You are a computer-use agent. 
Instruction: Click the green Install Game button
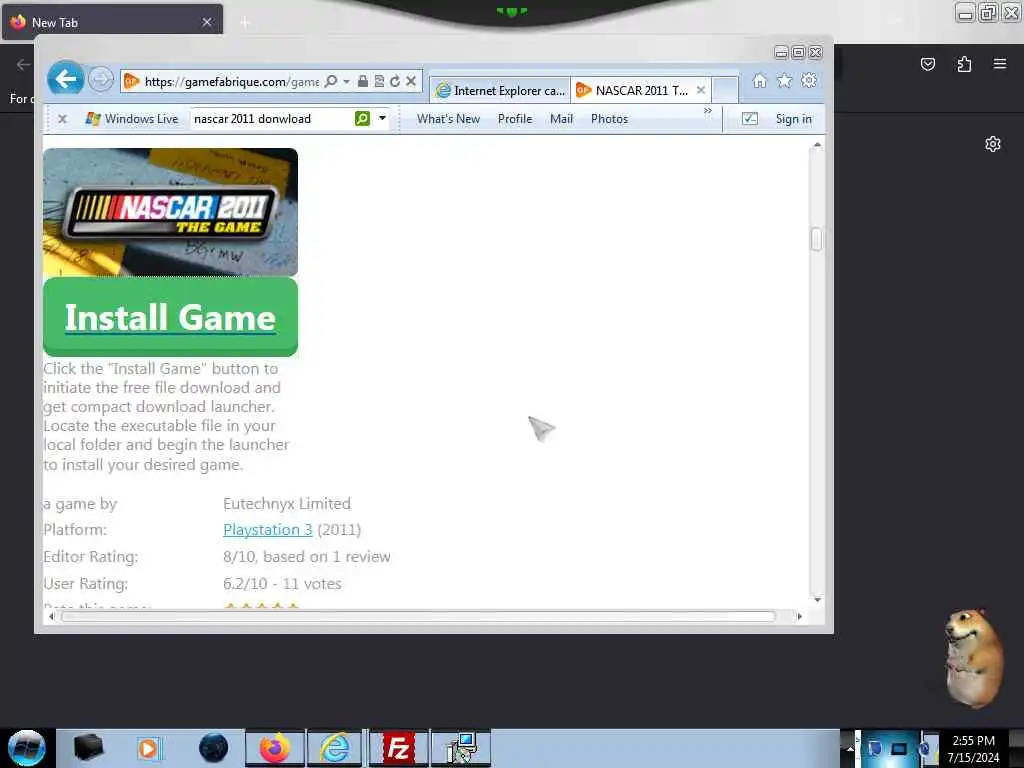(x=170, y=317)
